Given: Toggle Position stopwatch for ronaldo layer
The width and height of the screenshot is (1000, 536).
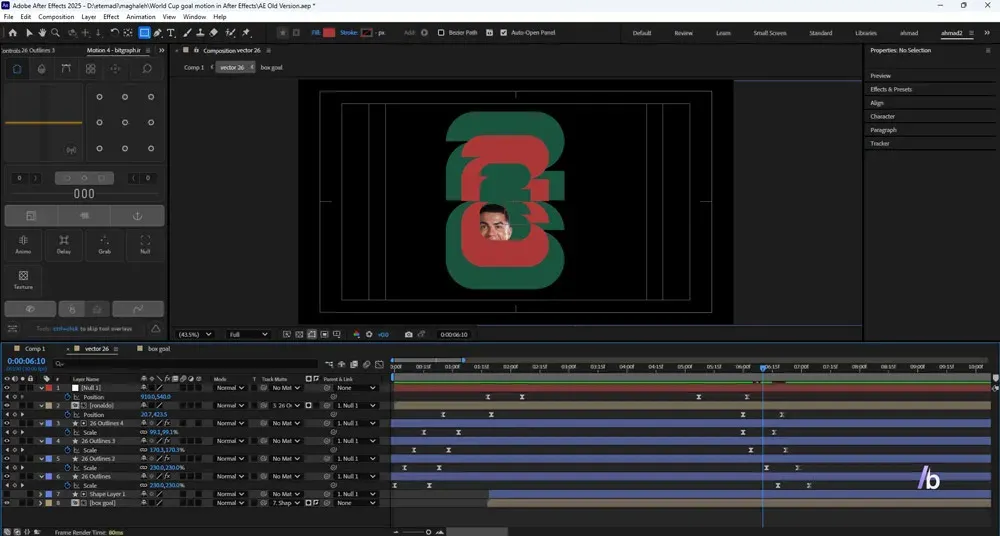Looking at the screenshot, I should tap(67, 414).
